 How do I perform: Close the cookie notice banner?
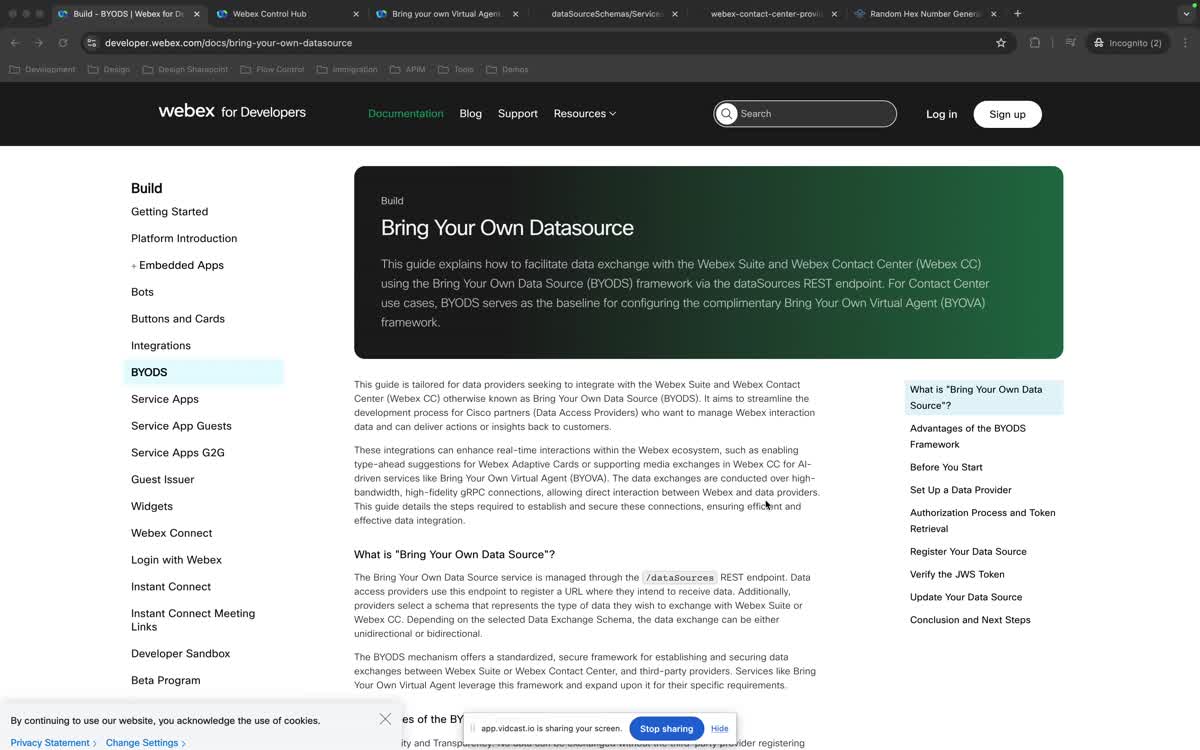[385, 719]
